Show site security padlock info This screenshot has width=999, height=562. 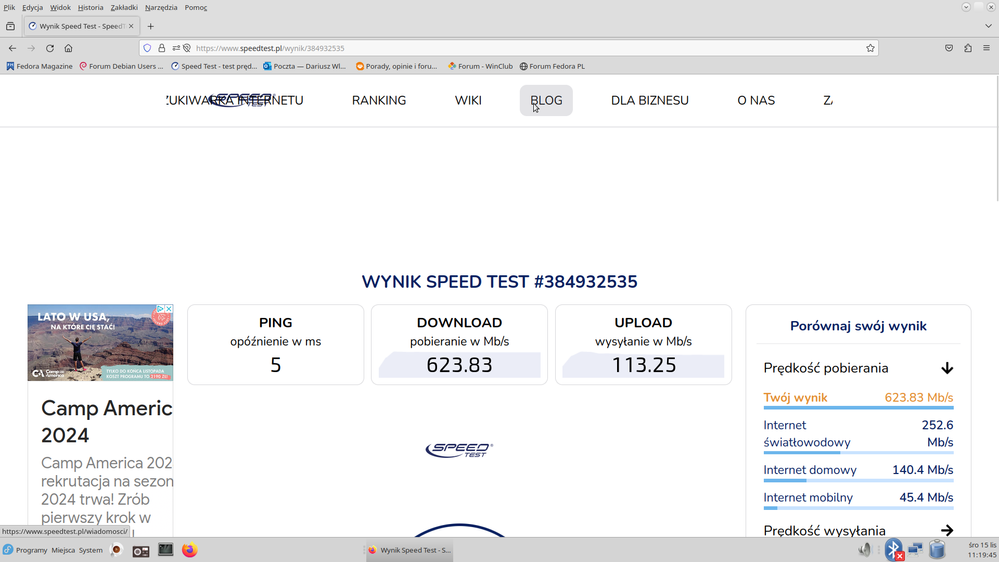coord(162,48)
